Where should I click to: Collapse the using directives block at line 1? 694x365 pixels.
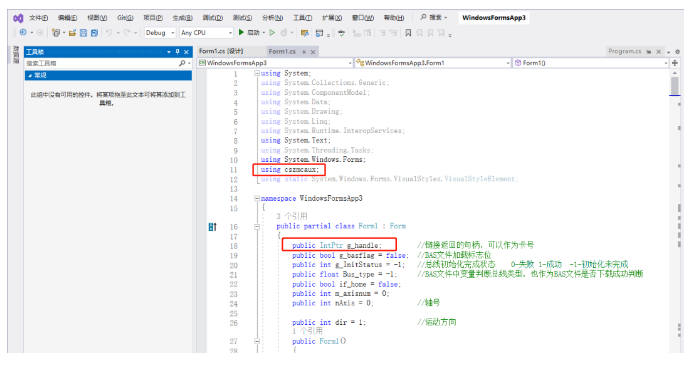[x=257, y=73]
